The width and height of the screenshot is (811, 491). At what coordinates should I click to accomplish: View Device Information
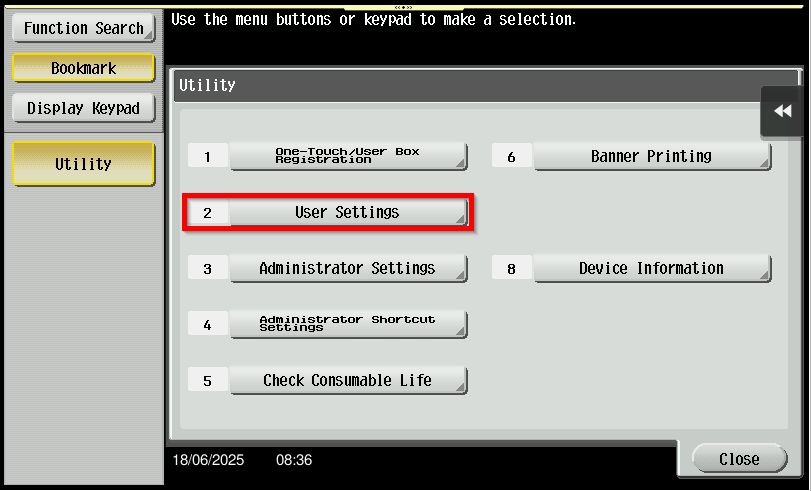pos(651,269)
